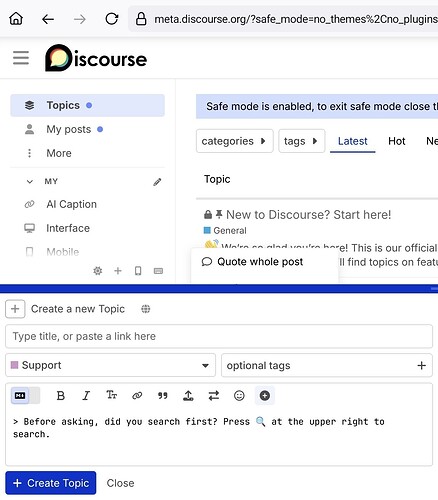Click the Discourse logo
Viewport: 438px width, 500px height.
[x=96, y=58]
